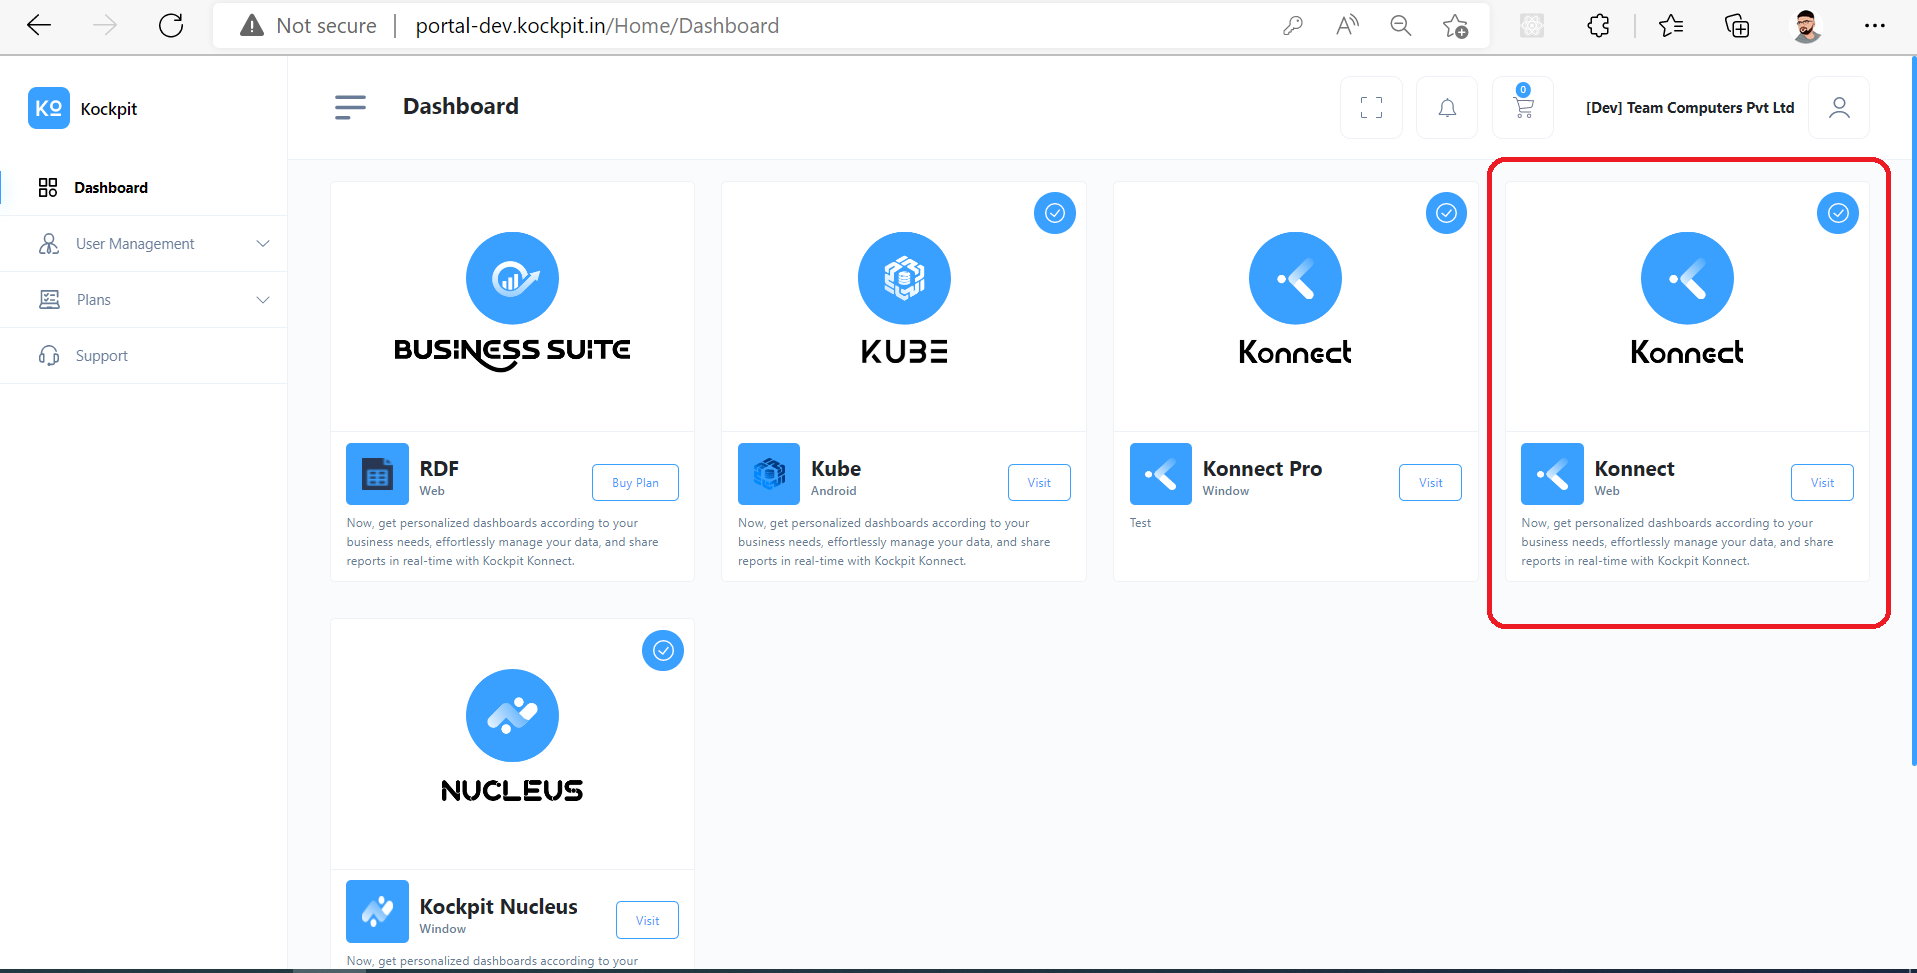
Task: Click the Kube square product icon
Action: tap(769, 474)
